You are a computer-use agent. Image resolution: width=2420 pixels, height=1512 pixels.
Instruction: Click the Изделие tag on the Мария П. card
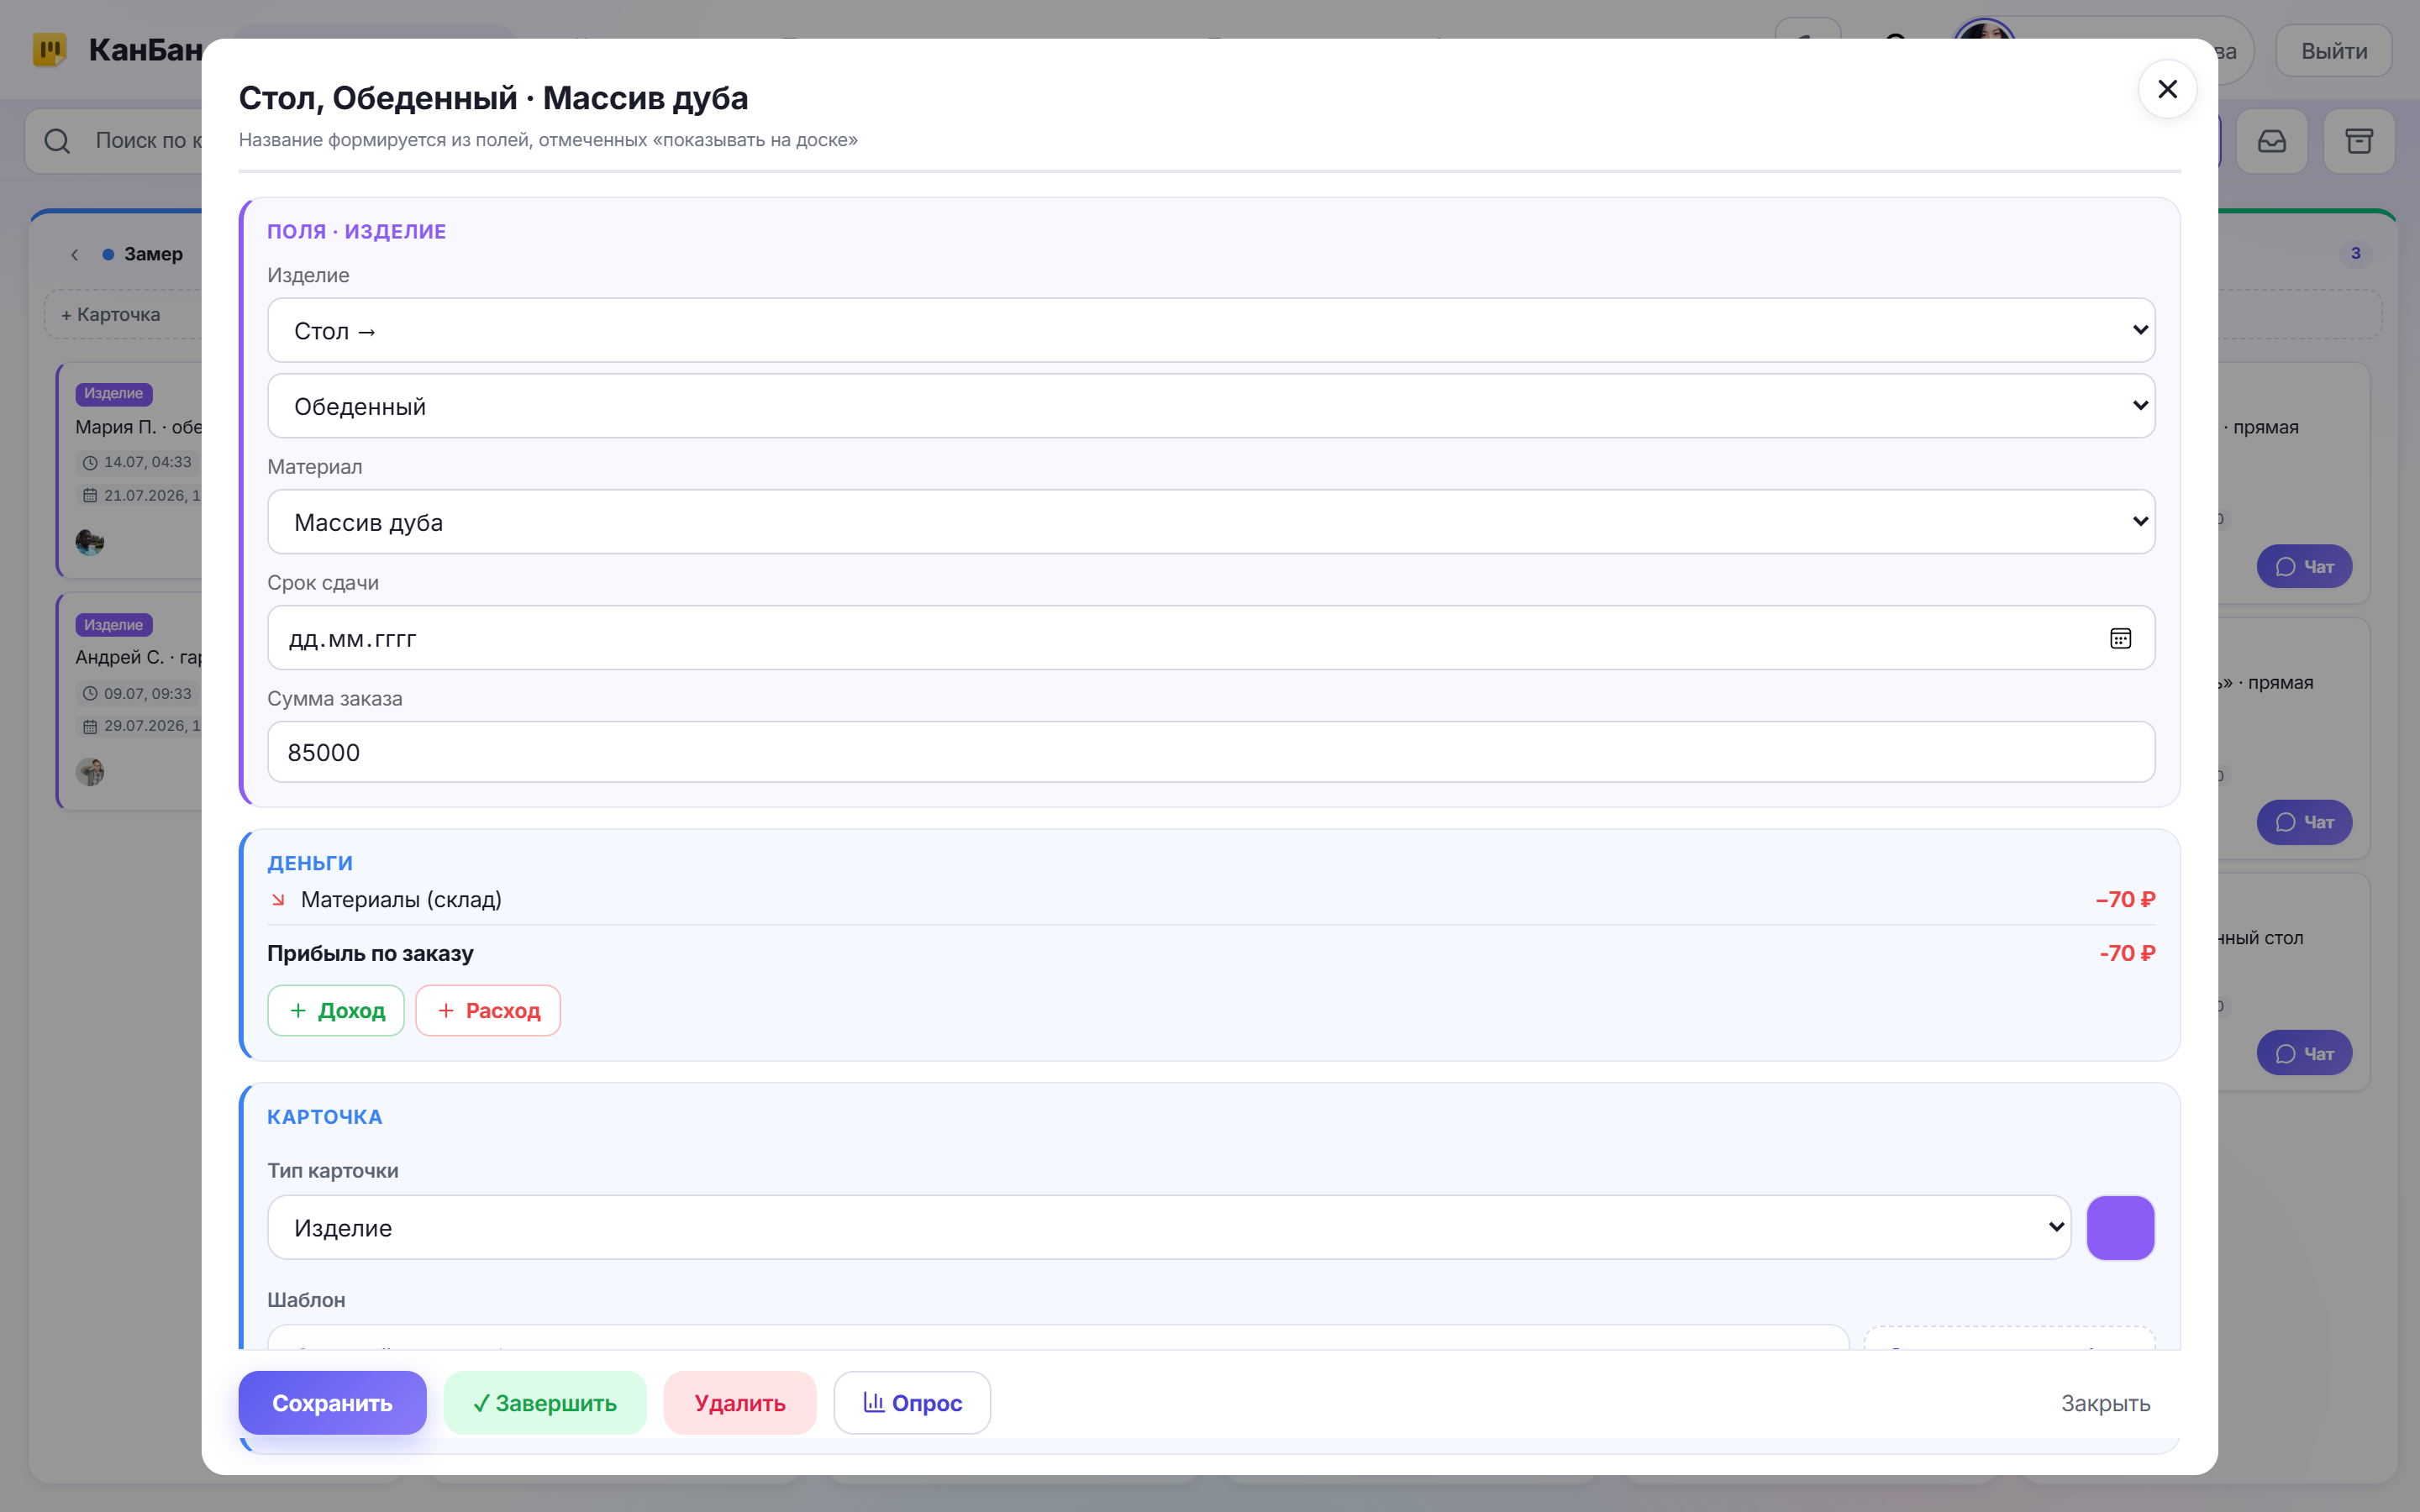[x=114, y=394]
